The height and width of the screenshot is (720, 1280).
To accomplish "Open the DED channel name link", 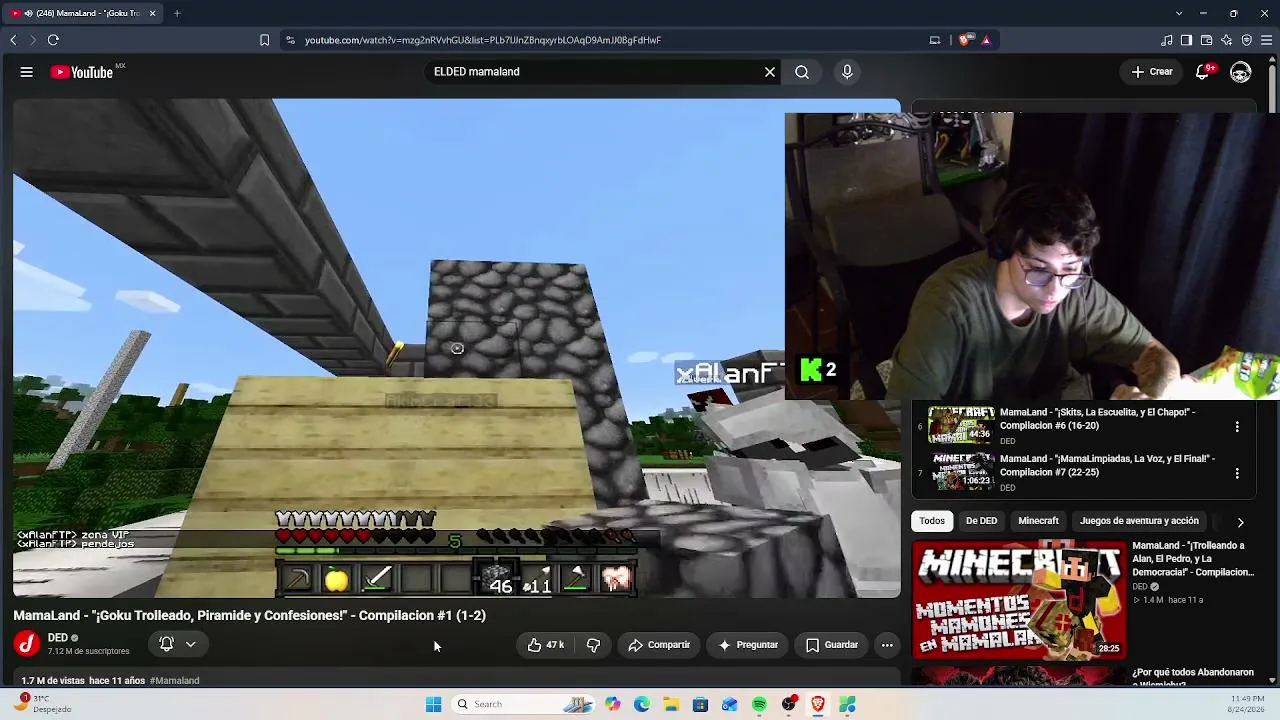I will coord(57,638).
